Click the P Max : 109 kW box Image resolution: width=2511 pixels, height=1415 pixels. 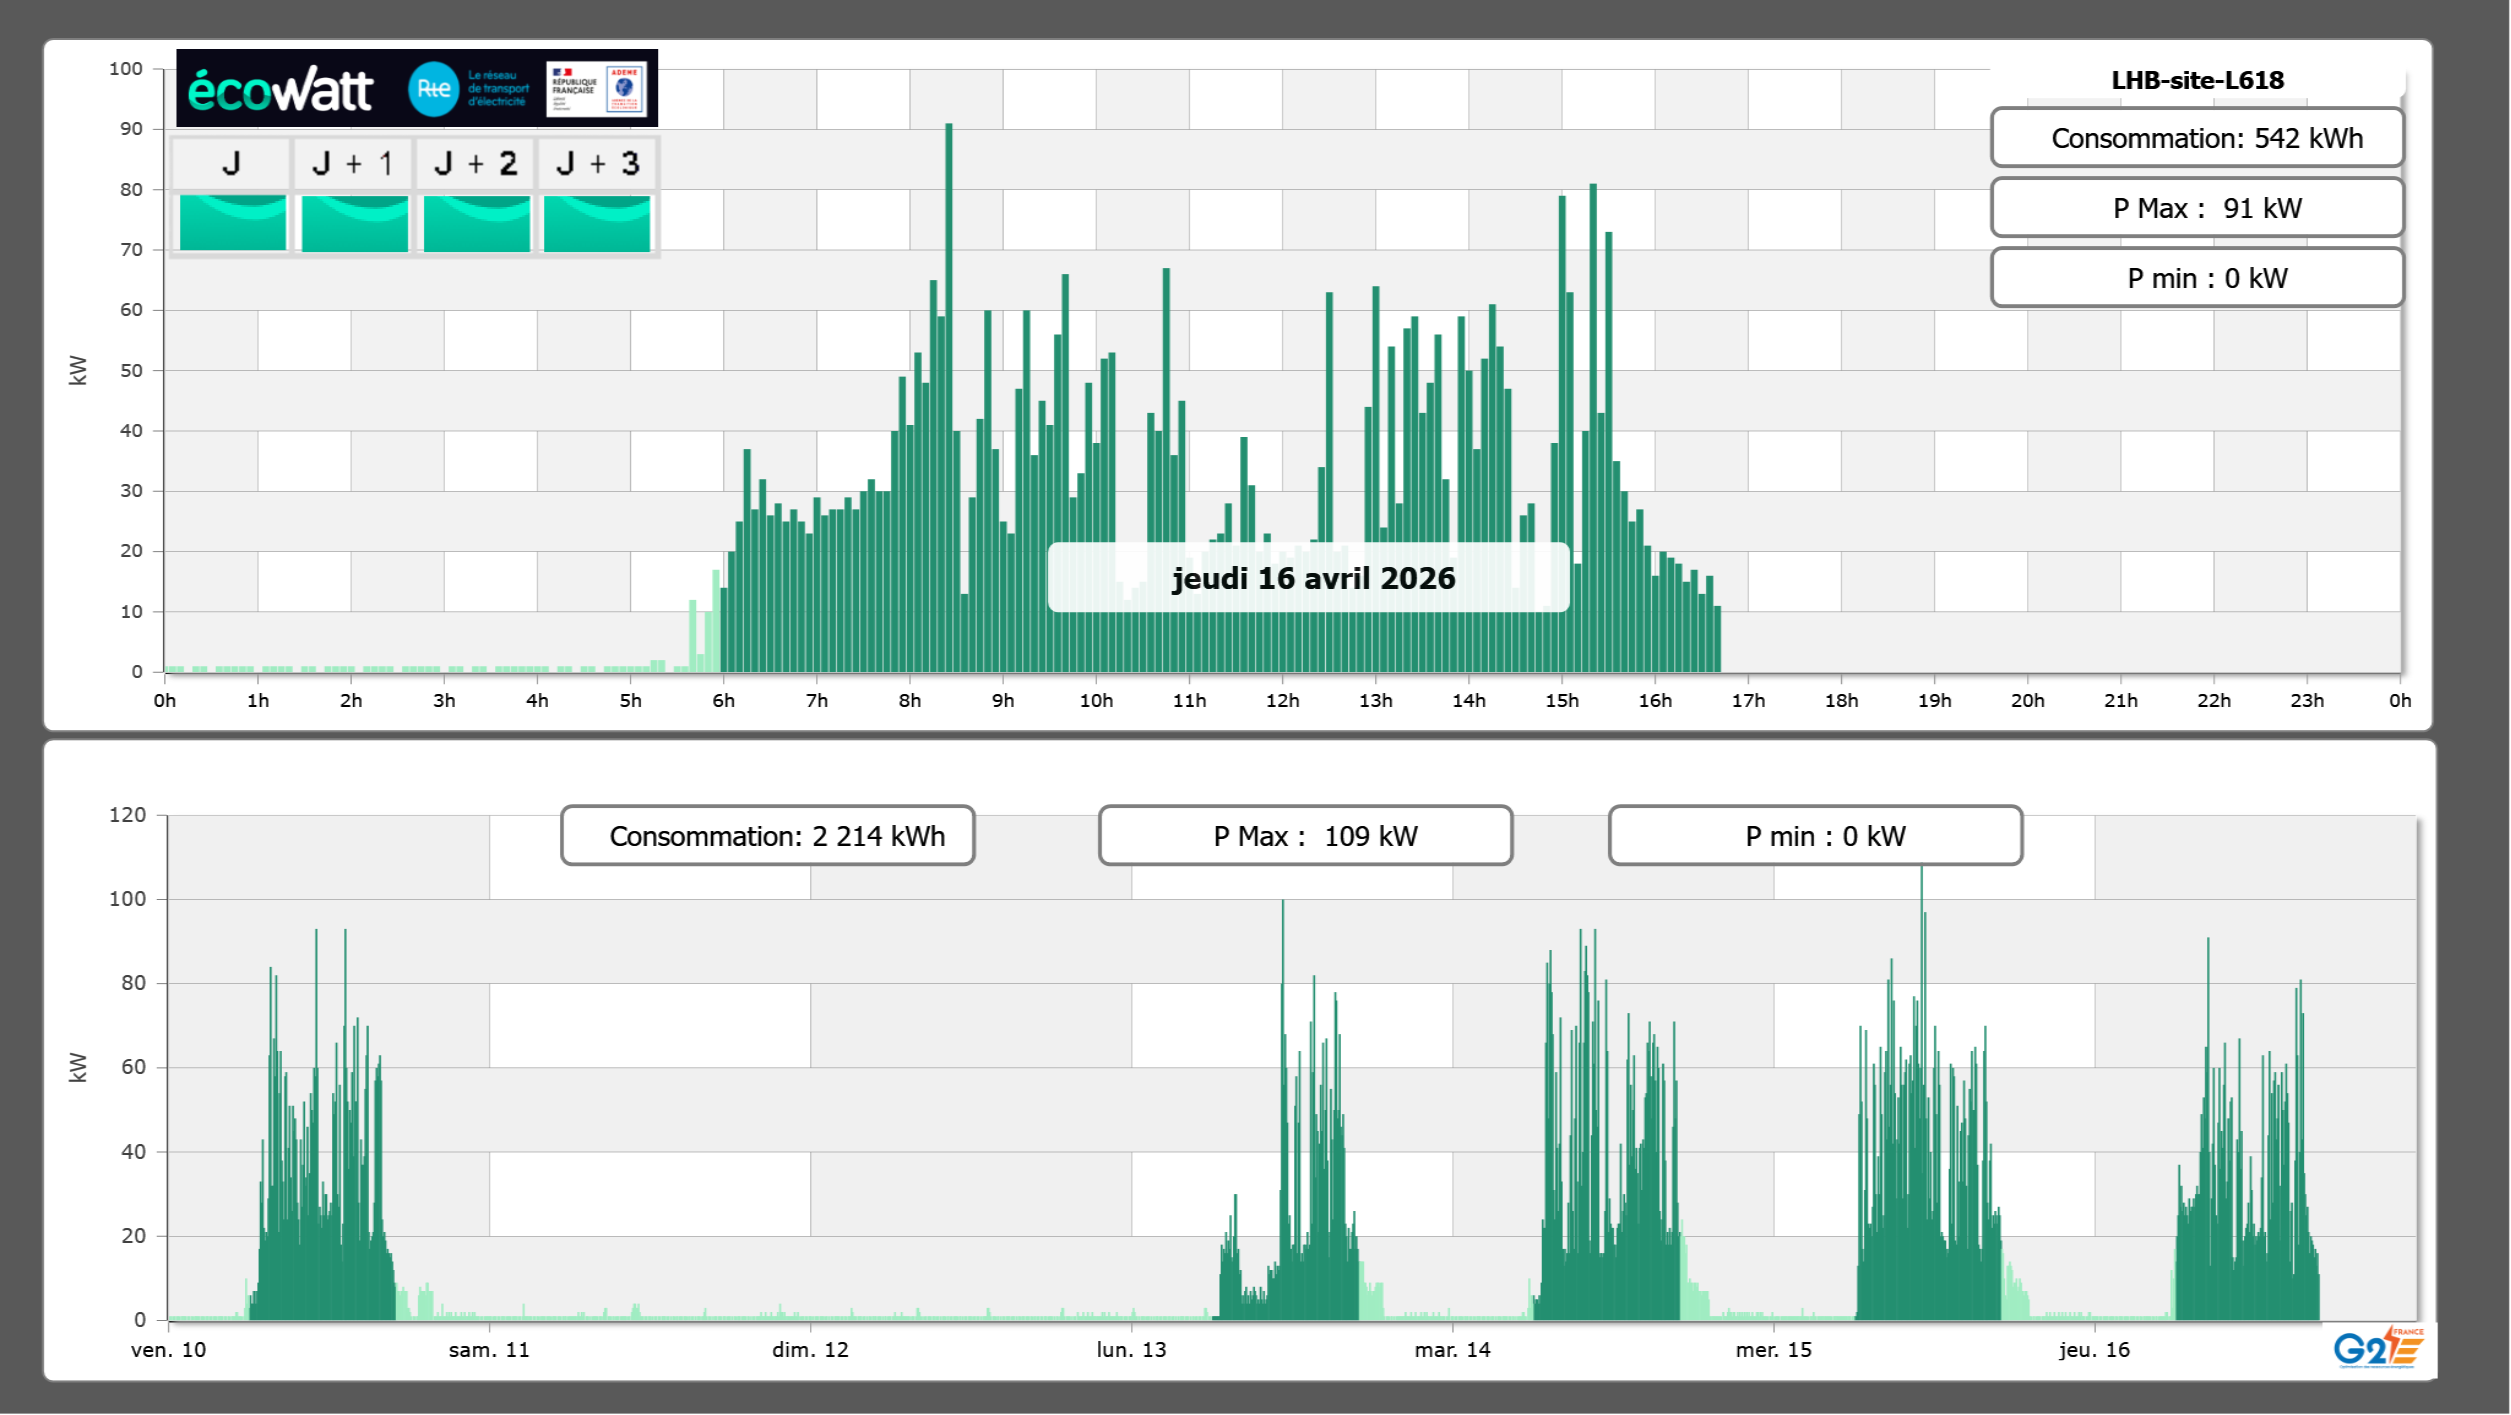tap(1304, 836)
